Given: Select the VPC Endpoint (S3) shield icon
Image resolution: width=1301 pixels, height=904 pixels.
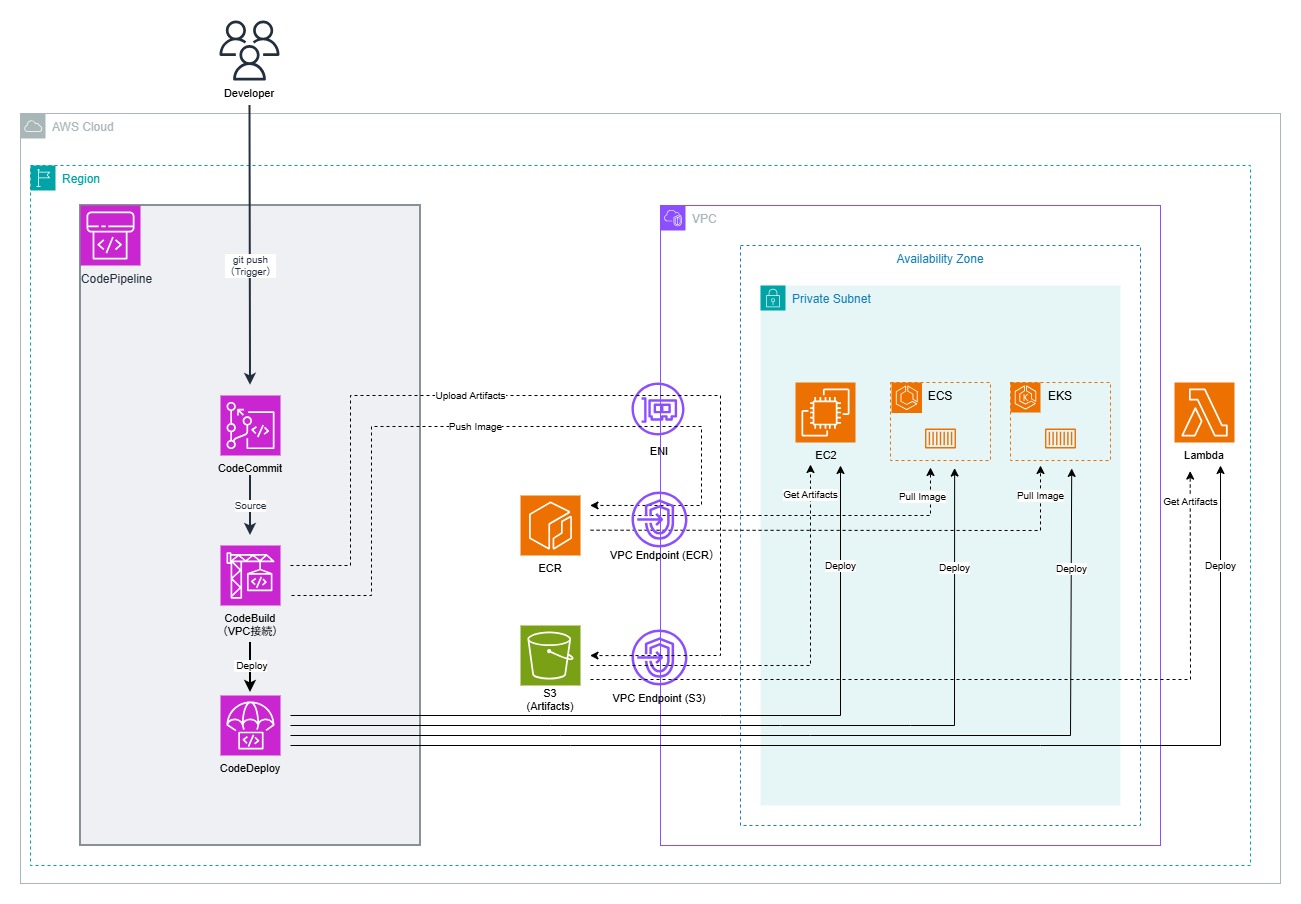Looking at the screenshot, I should [659, 658].
